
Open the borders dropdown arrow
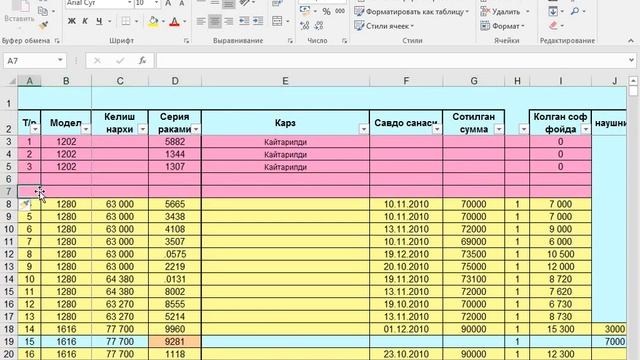136,21
